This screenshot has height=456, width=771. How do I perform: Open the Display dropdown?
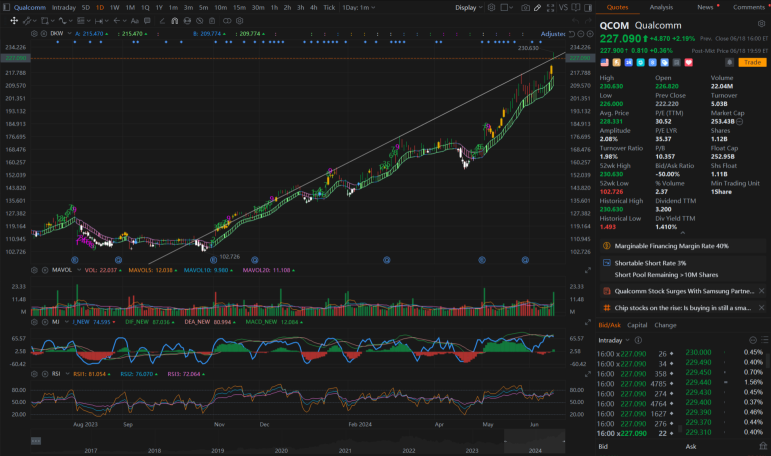[x=469, y=7]
